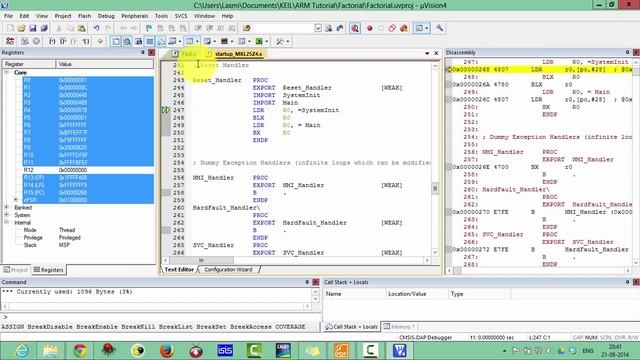Screen dimensions: 640x360
Task: Toggle the Disassembly Window view button
Action: coord(127,41)
